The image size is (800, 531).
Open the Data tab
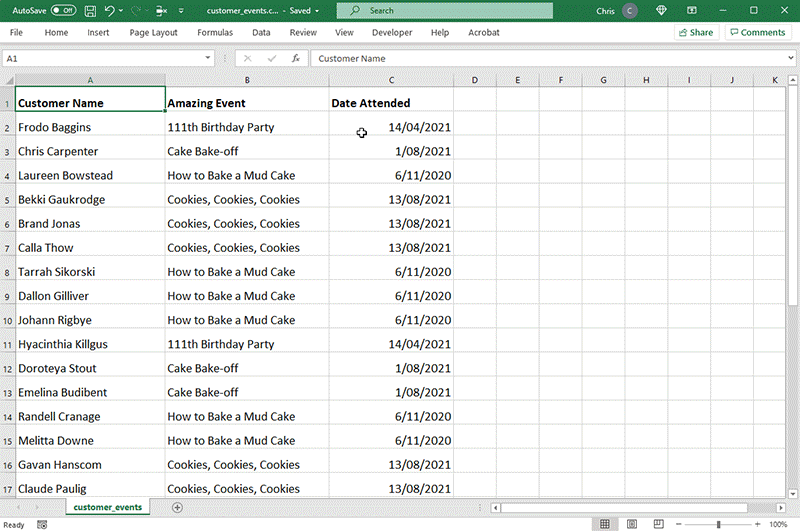[261, 32]
